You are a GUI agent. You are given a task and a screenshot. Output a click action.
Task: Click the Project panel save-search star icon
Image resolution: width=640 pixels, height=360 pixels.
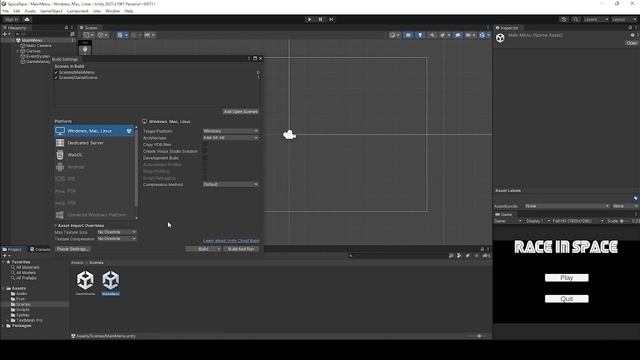[x=476, y=256]
